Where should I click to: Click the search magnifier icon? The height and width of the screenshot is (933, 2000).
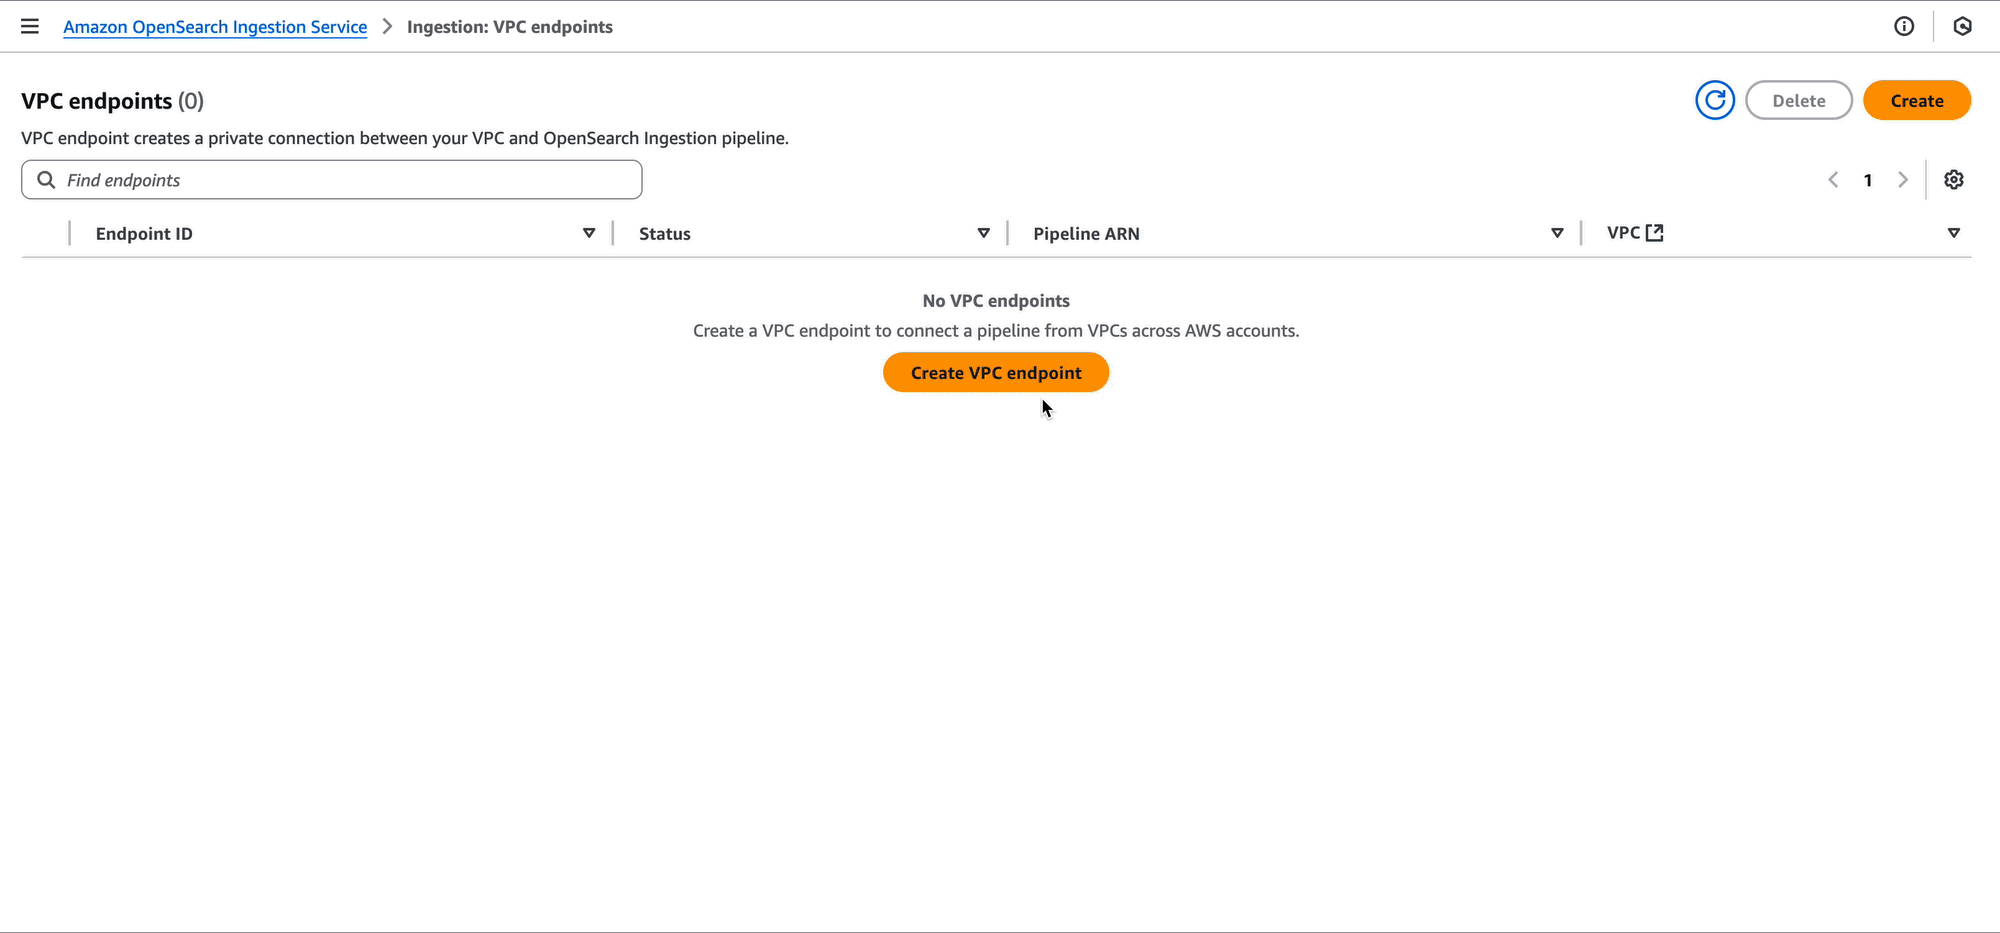pos(46,180)
